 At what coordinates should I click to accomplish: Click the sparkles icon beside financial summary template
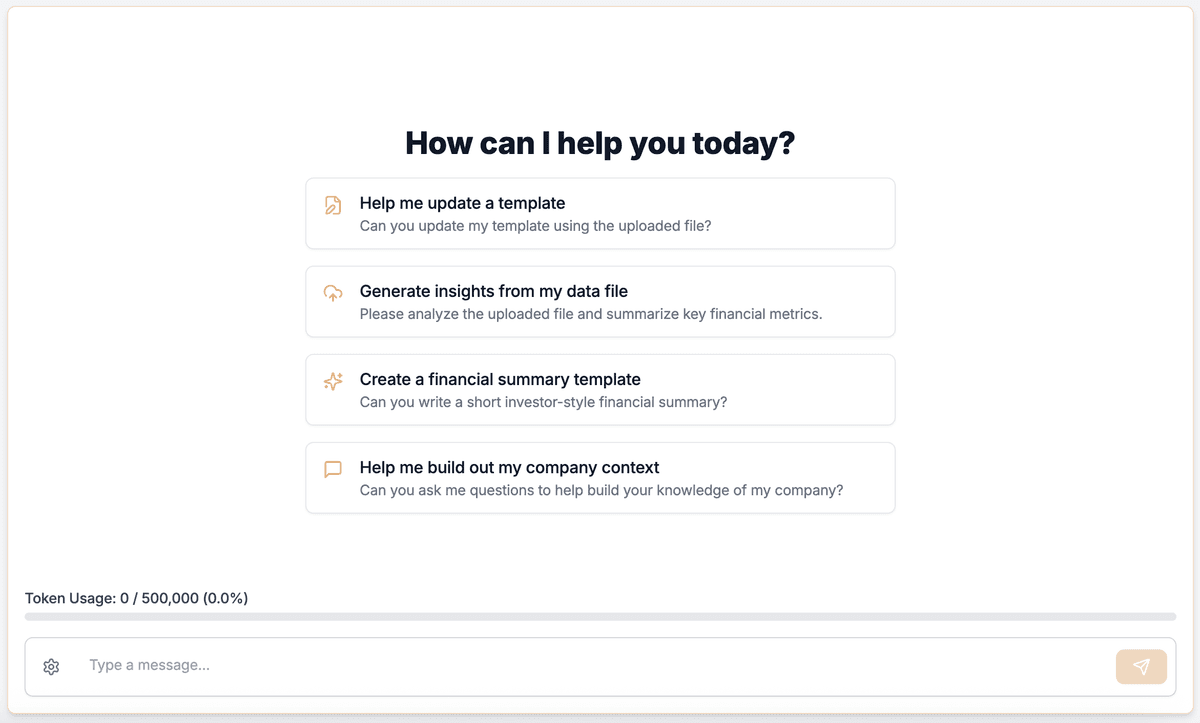333,381
